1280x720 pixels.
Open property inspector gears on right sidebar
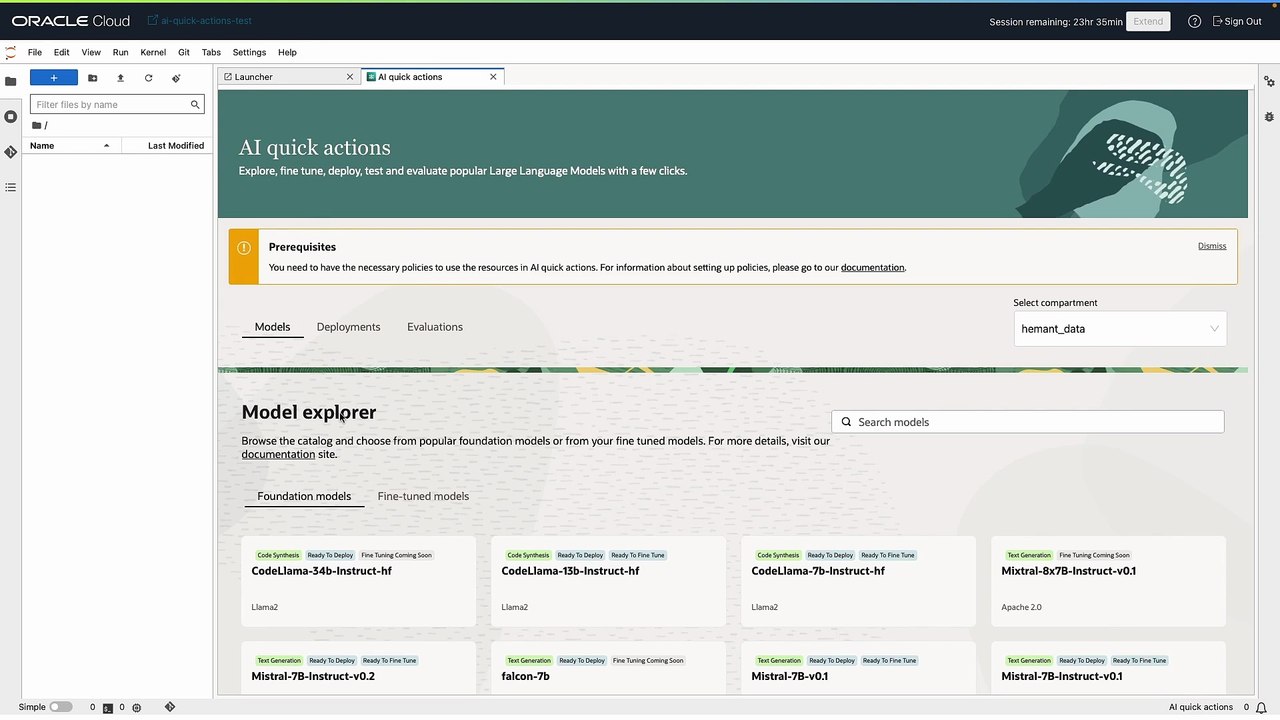click(1269, 81)
